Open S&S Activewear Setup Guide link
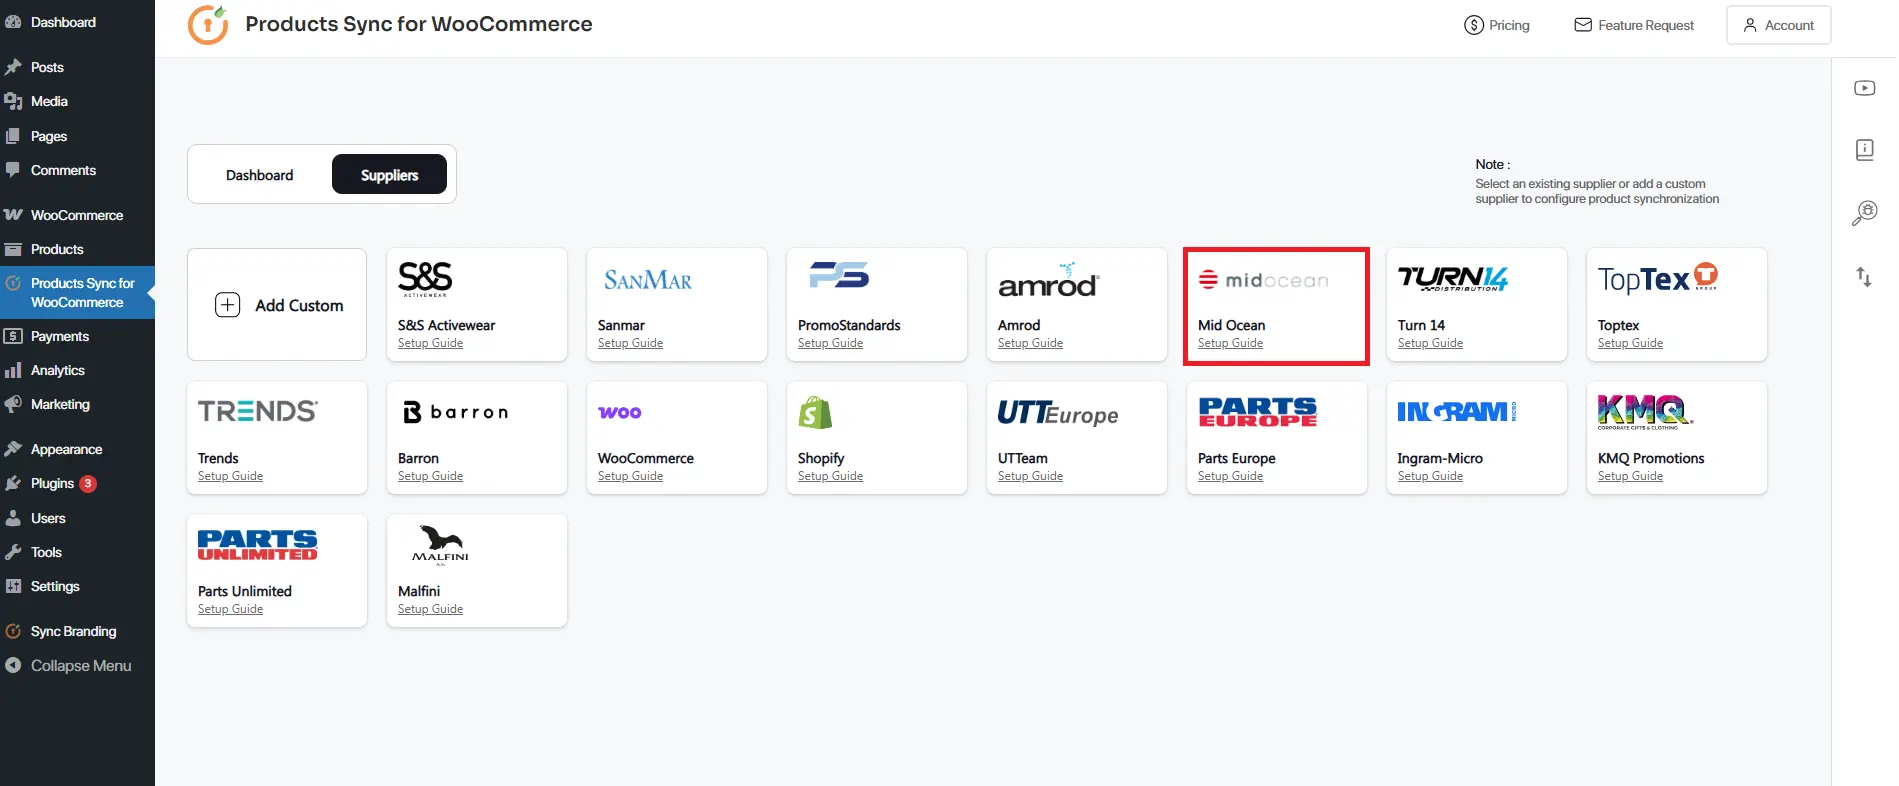 [430, 343]
